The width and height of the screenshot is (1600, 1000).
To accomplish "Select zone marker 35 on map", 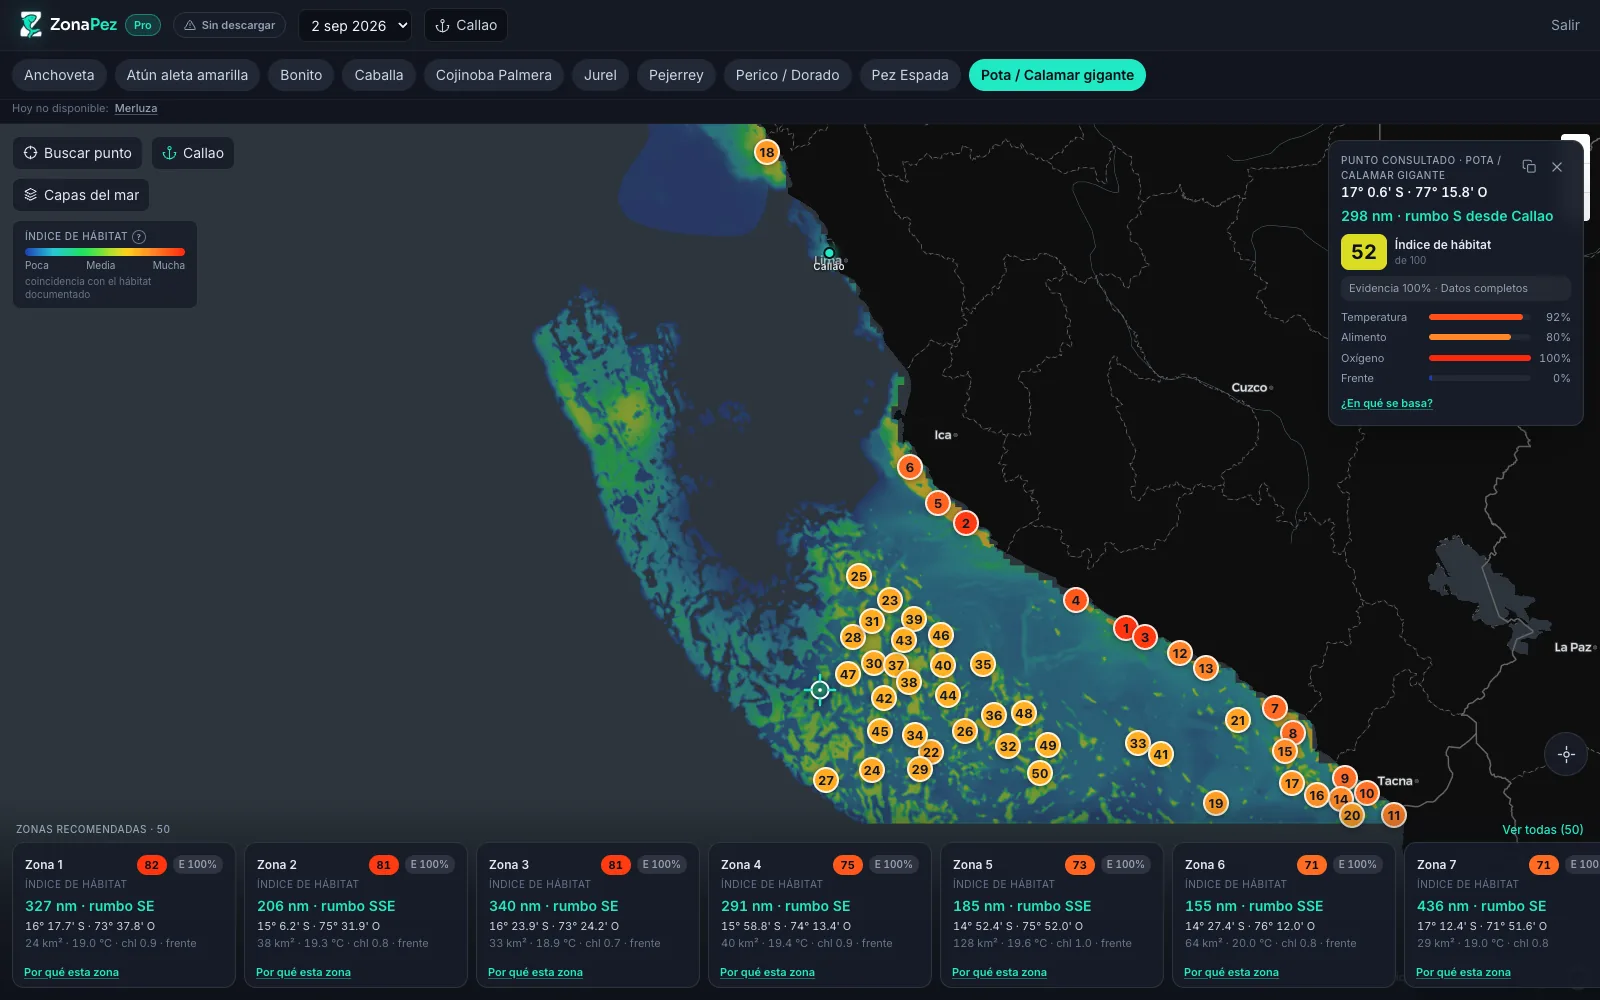I will click(983, 664).
